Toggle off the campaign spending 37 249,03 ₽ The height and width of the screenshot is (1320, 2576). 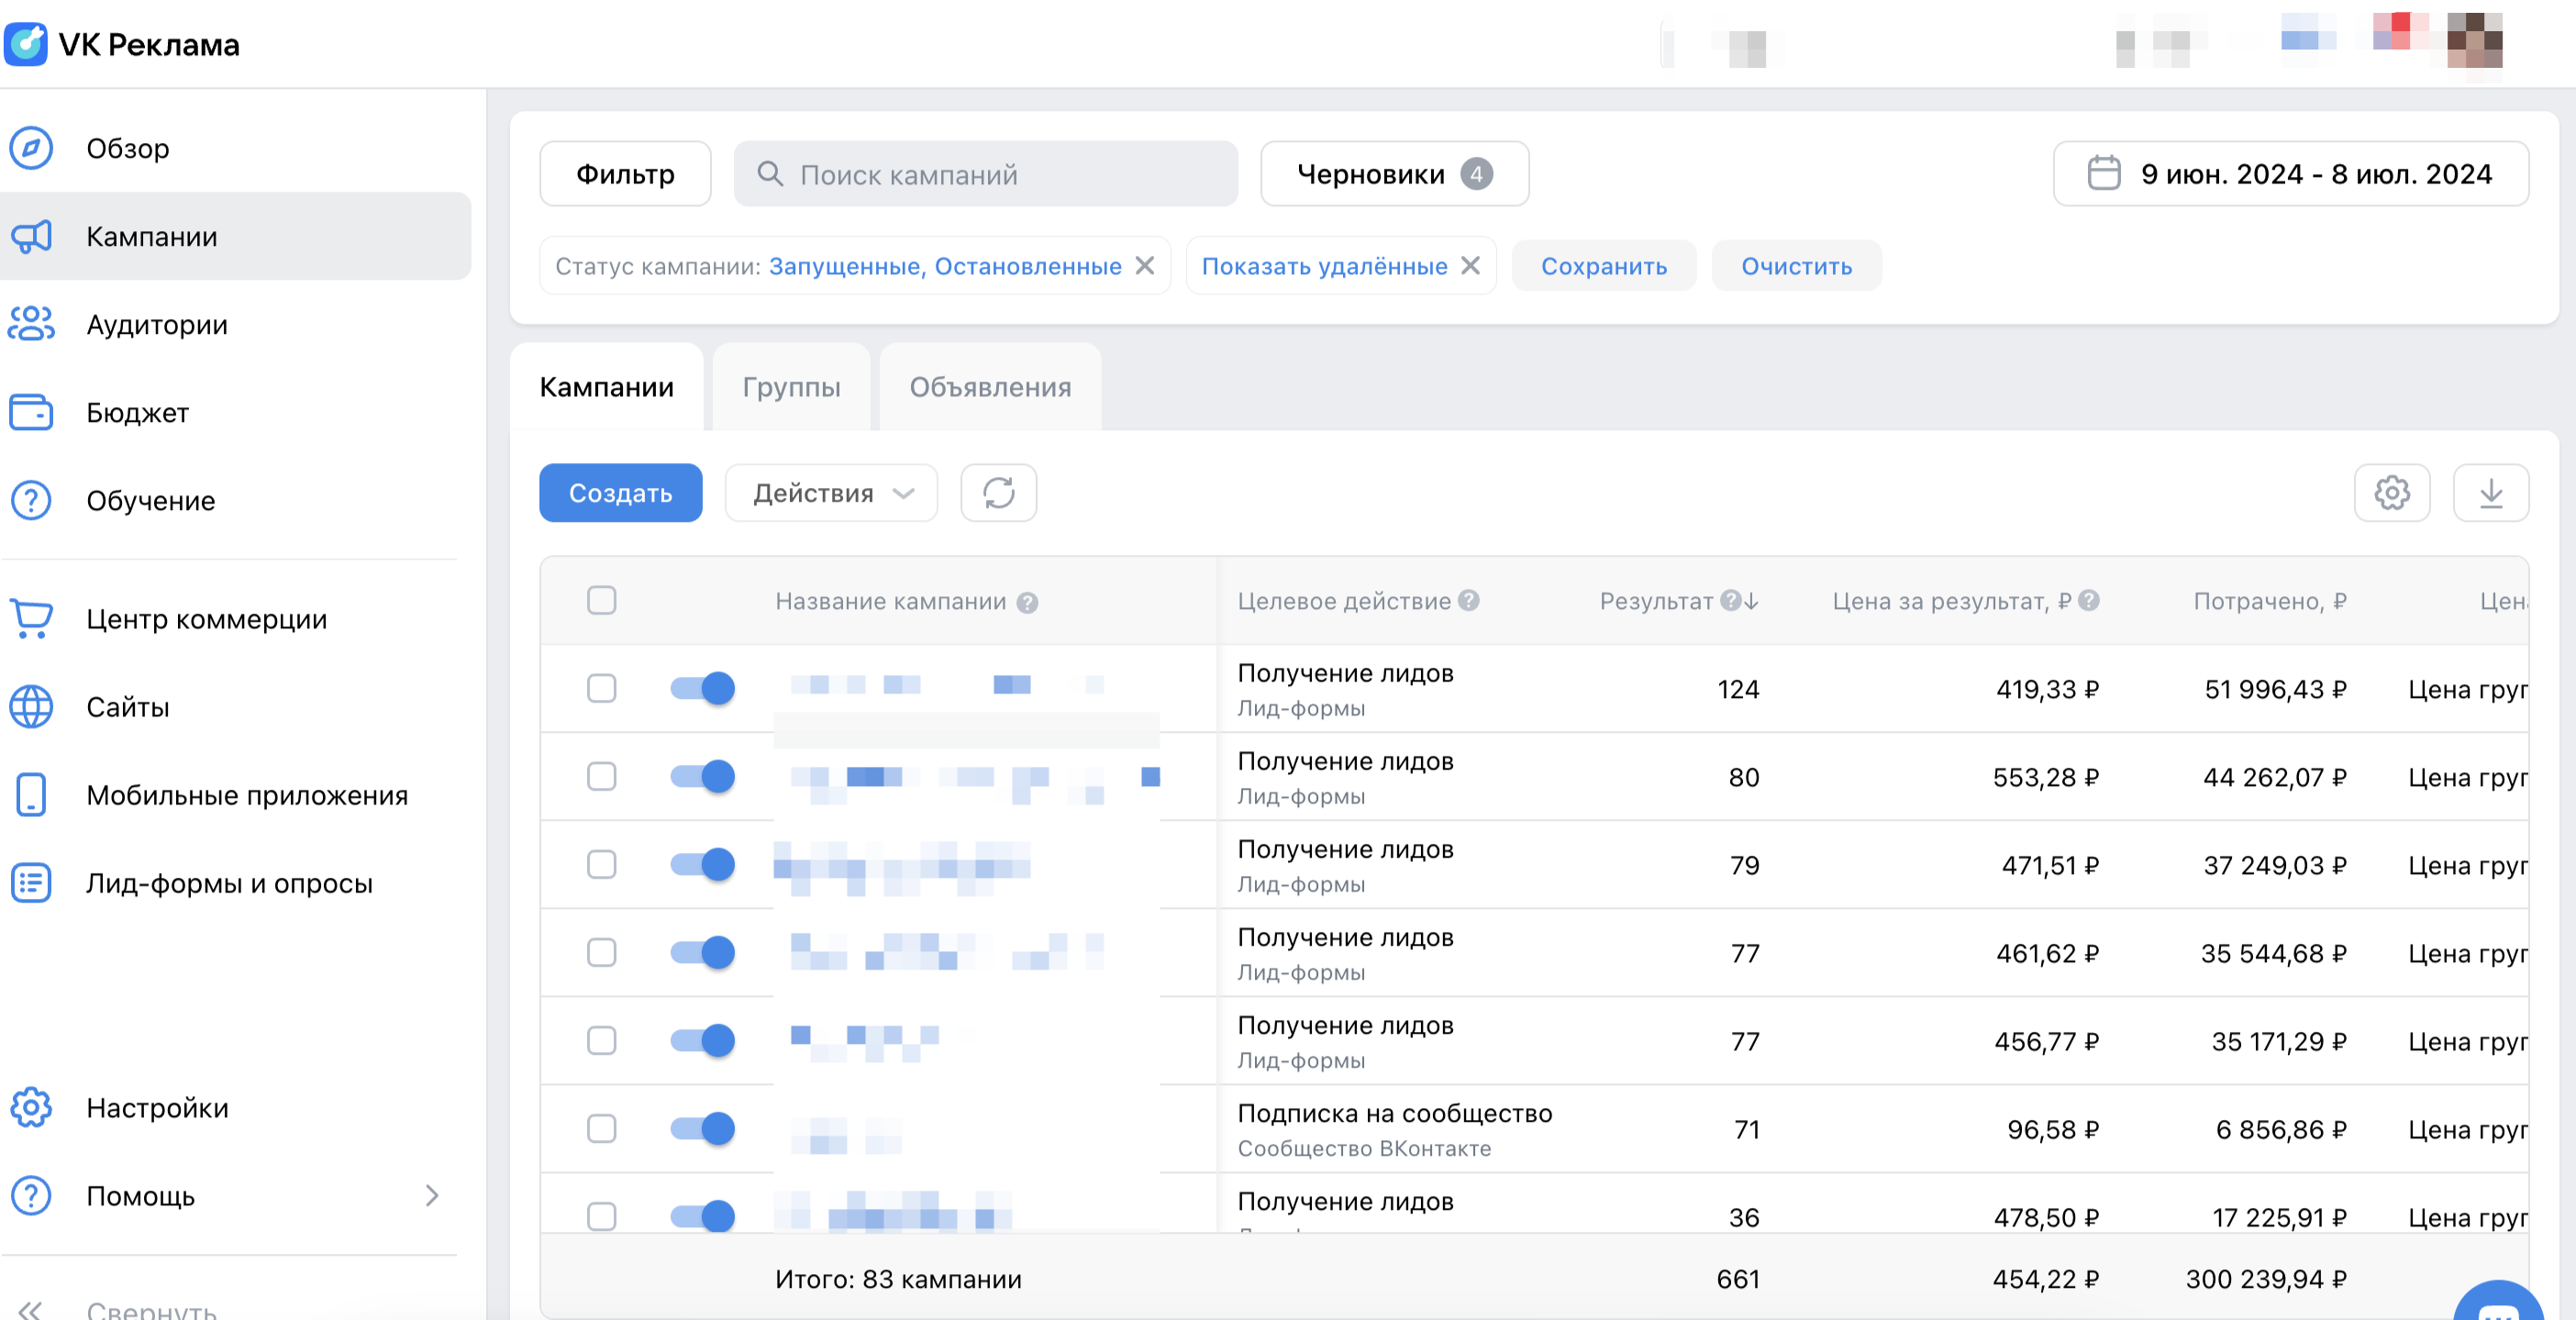pyautogui.click(x=702, y=864)
